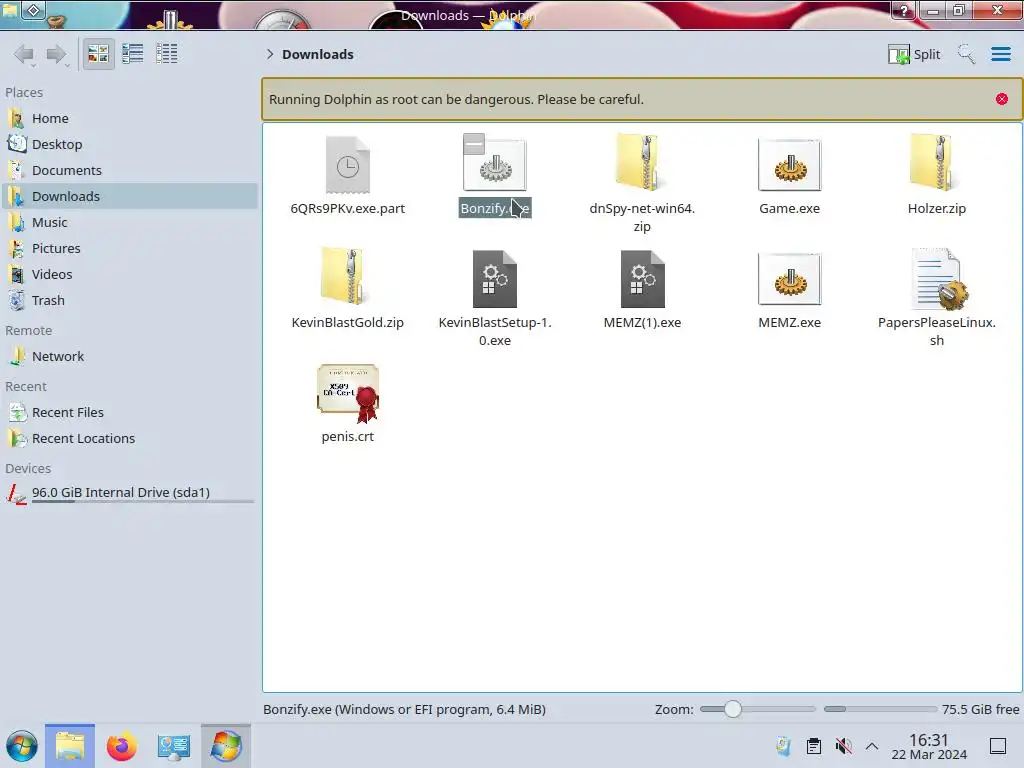This screenshot has height=768, width=1024.
Task: Expand hidden system tray icons
Action: coord(872,746)
